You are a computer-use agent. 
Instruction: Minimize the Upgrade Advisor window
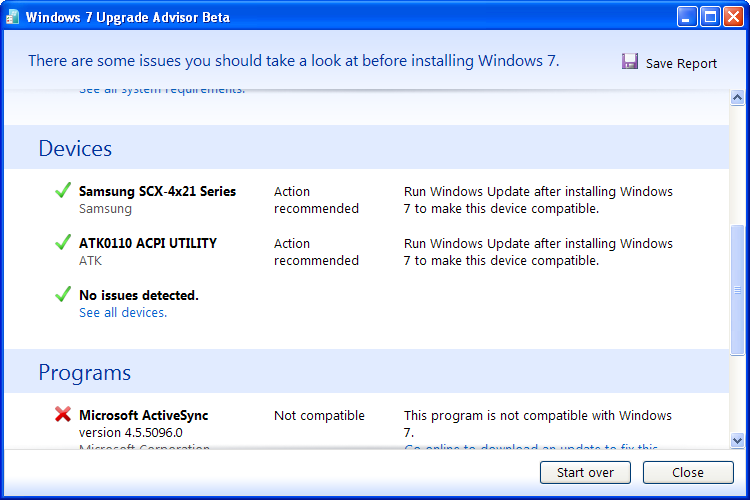(x=687, y=17)
